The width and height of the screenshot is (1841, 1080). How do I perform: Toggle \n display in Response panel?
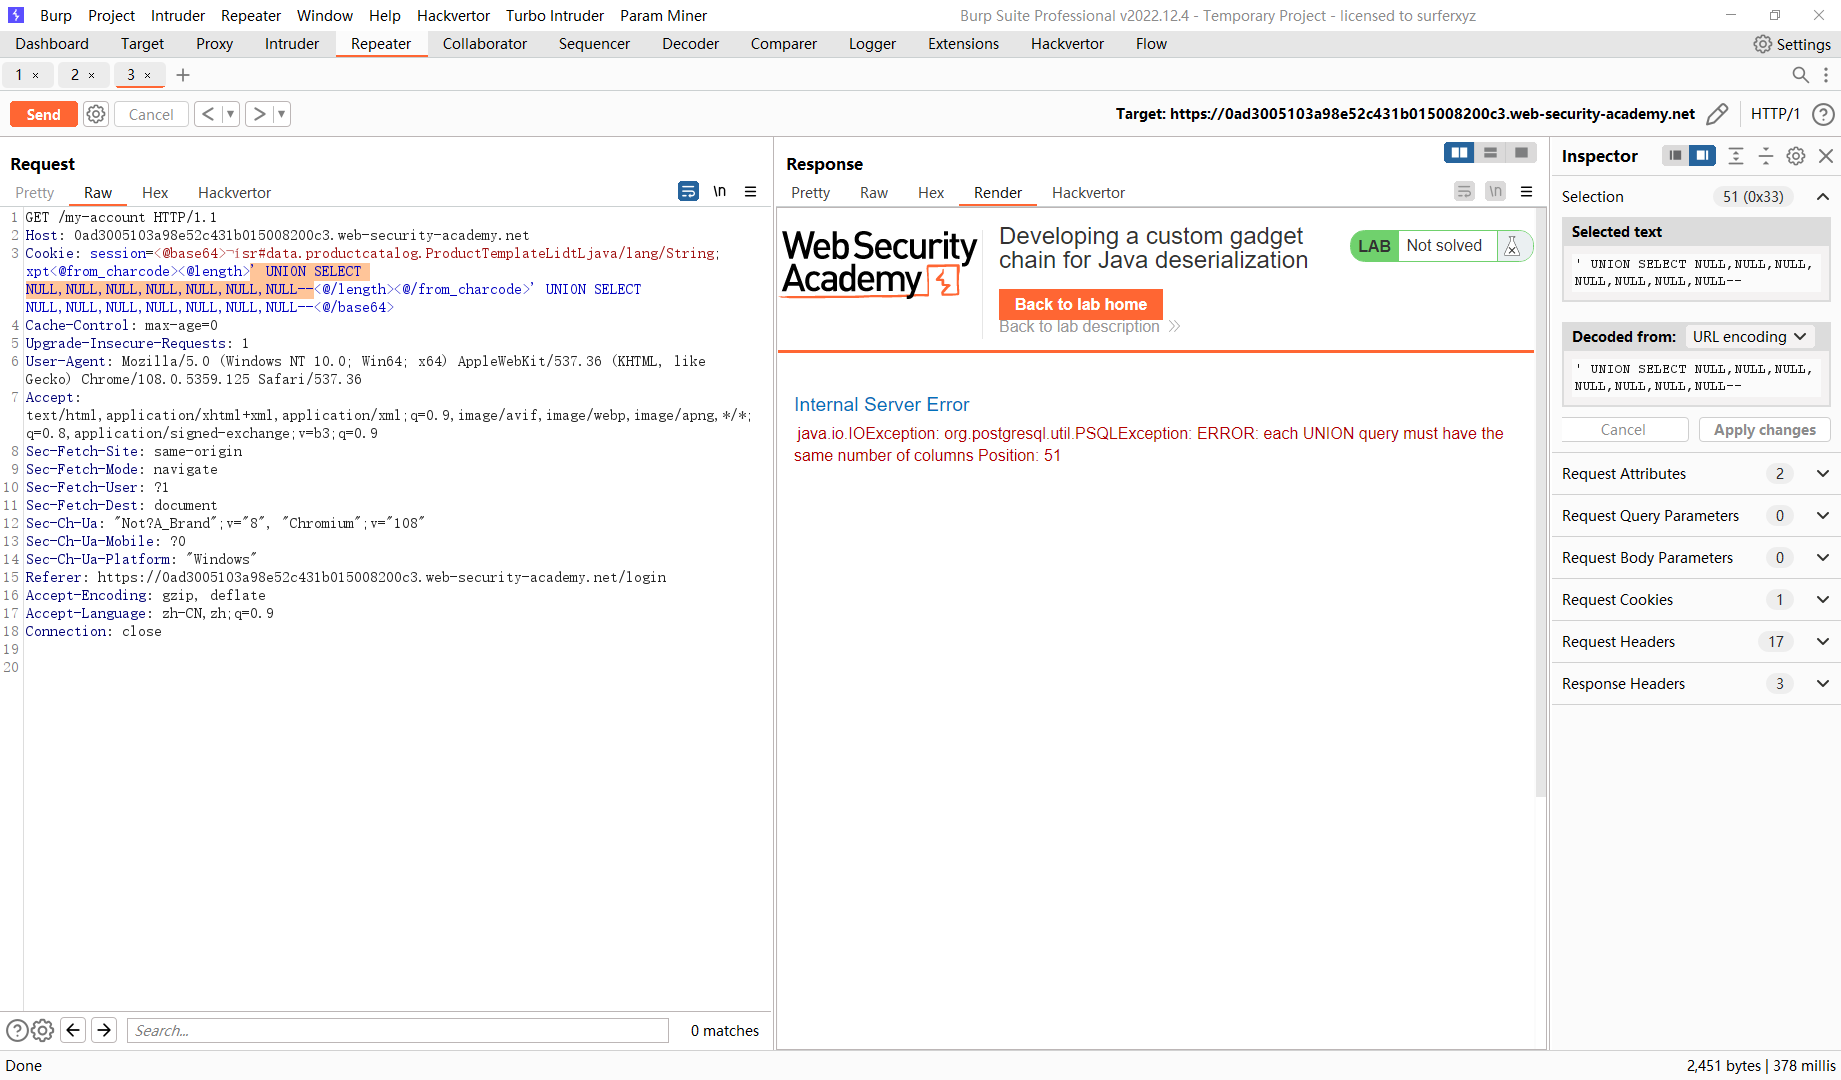pos(1495,191)
